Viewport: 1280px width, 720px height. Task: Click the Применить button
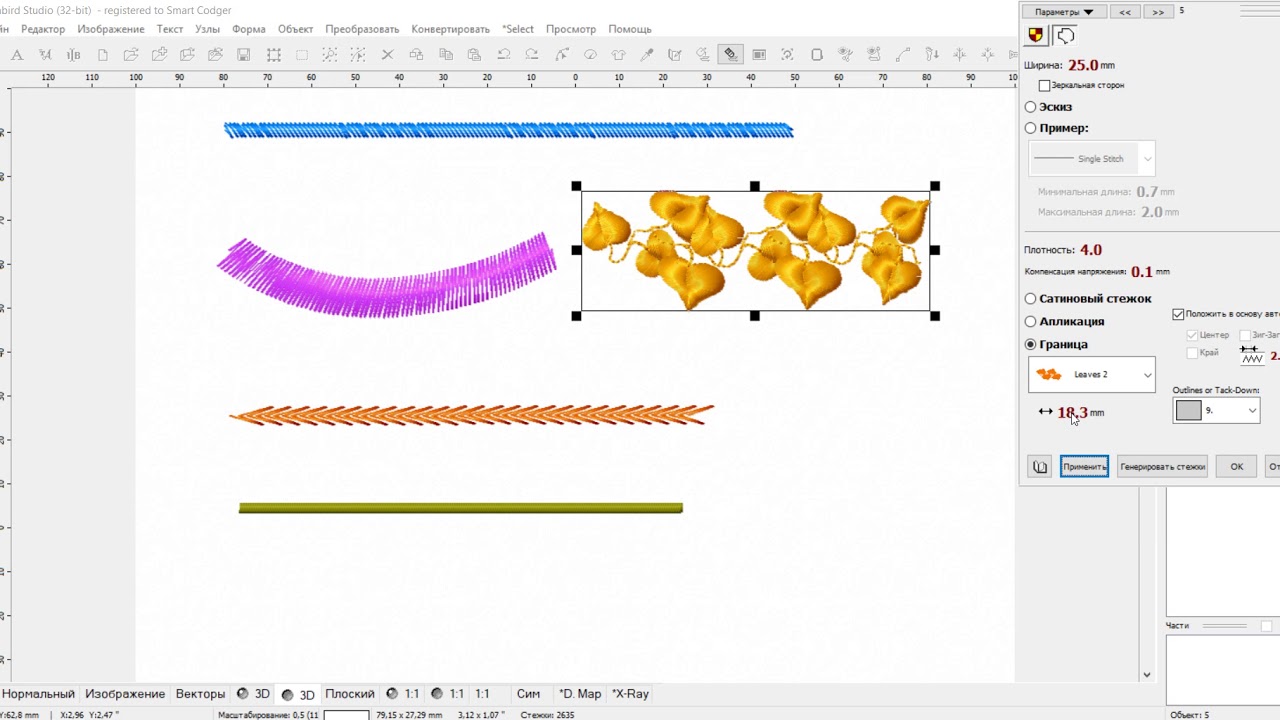click(x=1084, y=467)
